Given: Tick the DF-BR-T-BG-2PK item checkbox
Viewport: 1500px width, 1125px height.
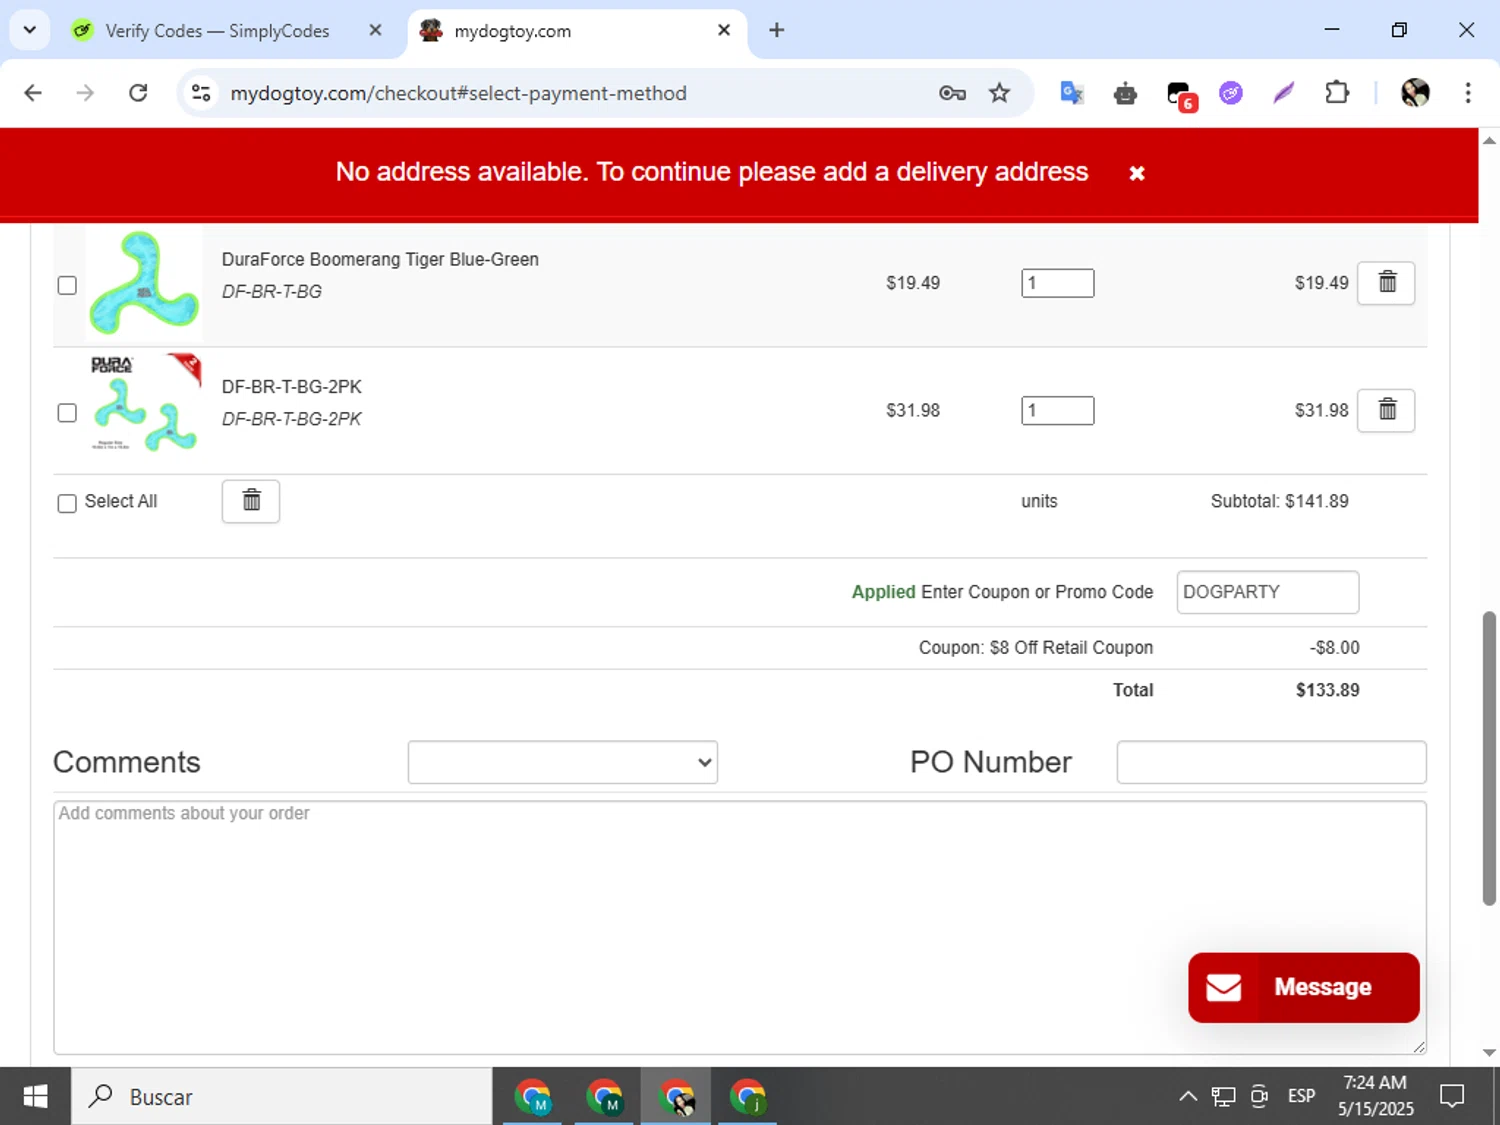Looking at the screenshot, I should [x=67, y=412].
